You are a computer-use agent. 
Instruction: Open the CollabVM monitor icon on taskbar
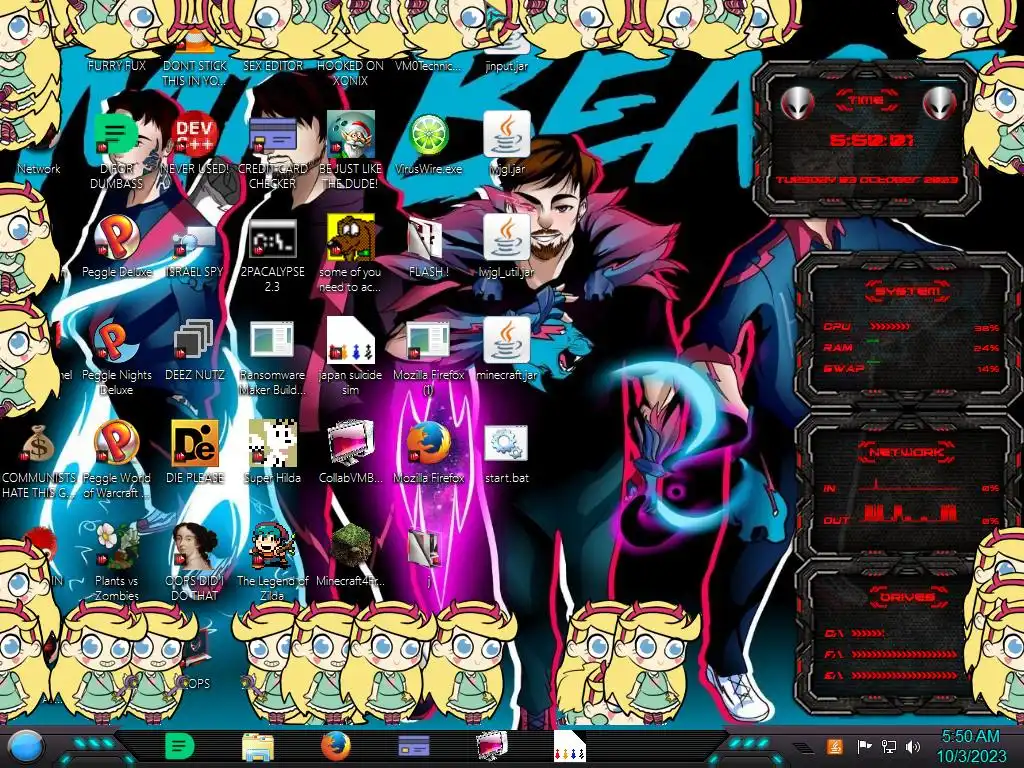coord(492,746)
